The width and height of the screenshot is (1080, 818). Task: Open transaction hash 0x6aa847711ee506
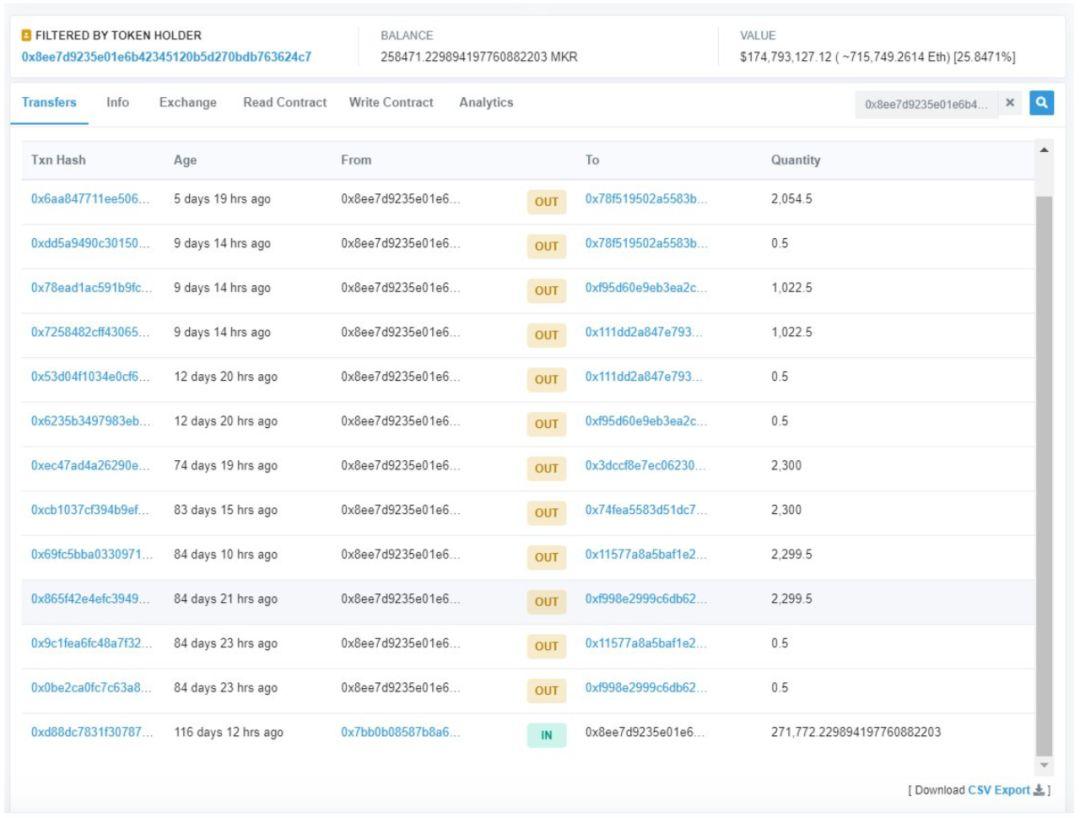point(90,199)
